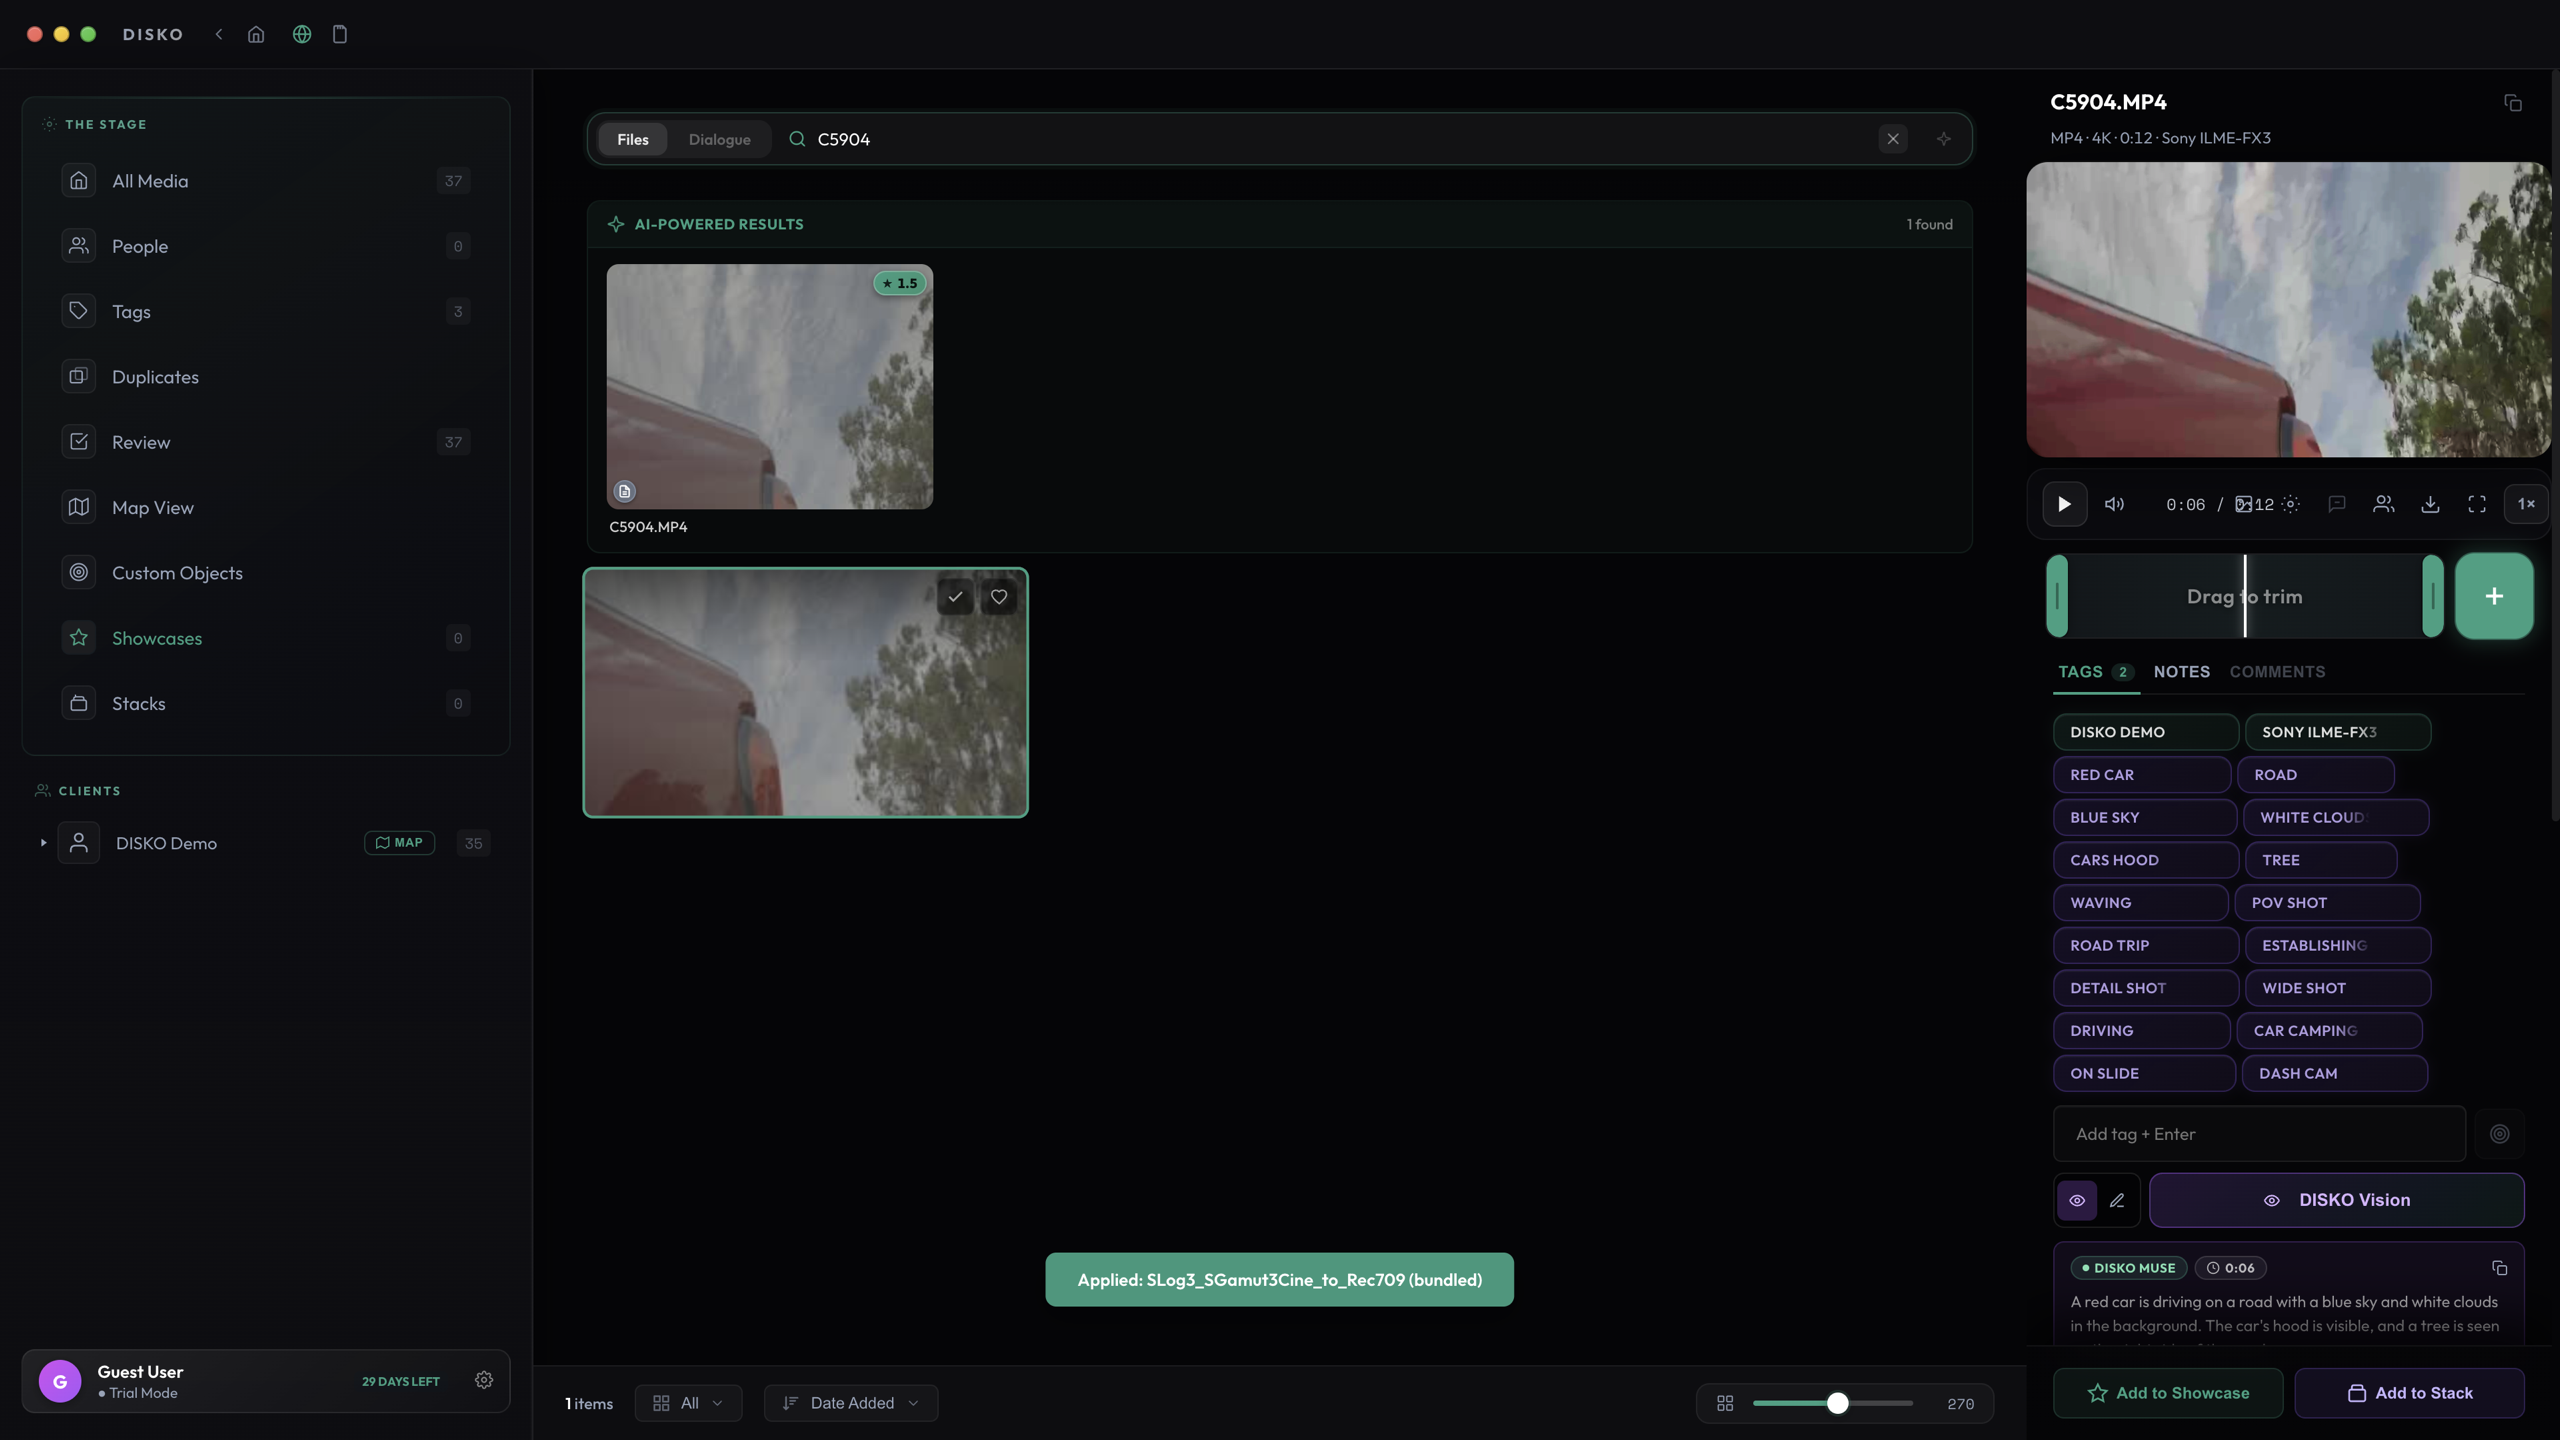
Task: Clear the C5904 search query
Action: point(1893,139)
